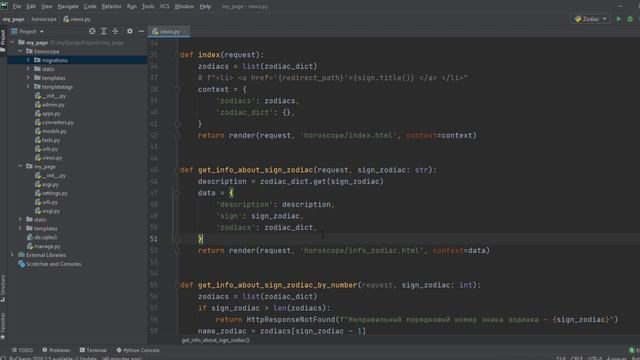The image size is (640, 360).
Task: Open the Refactor menu
Action: (111, 7)
